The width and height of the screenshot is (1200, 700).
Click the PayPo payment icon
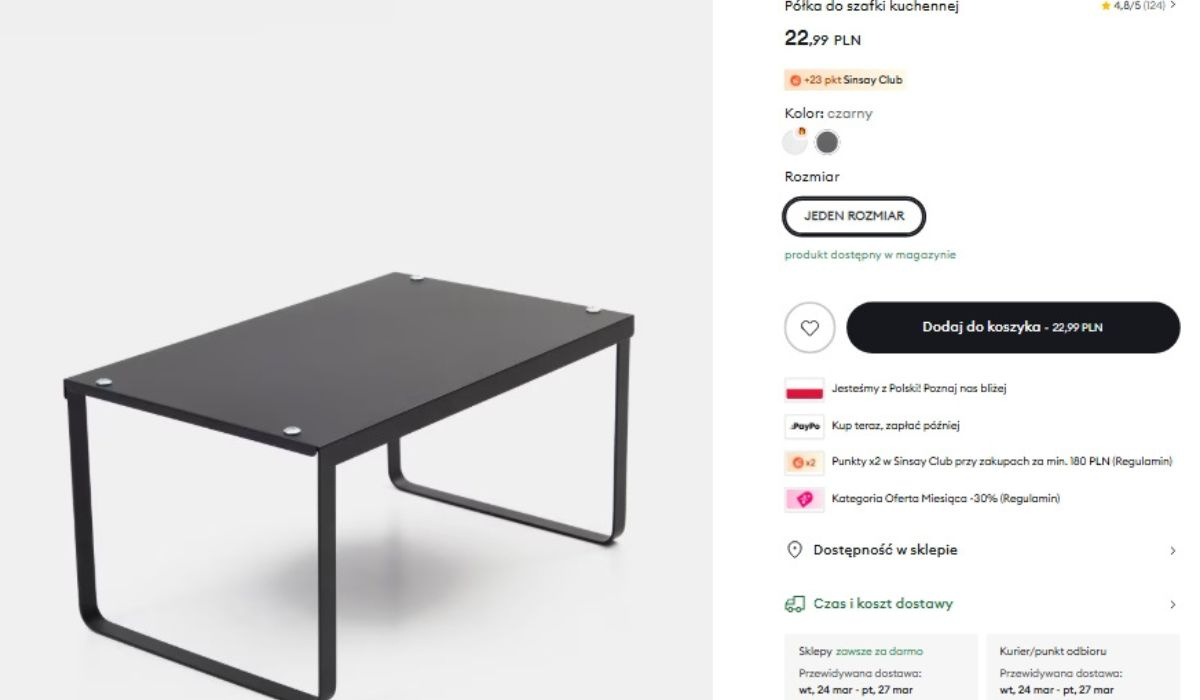[x=804, y=426]
